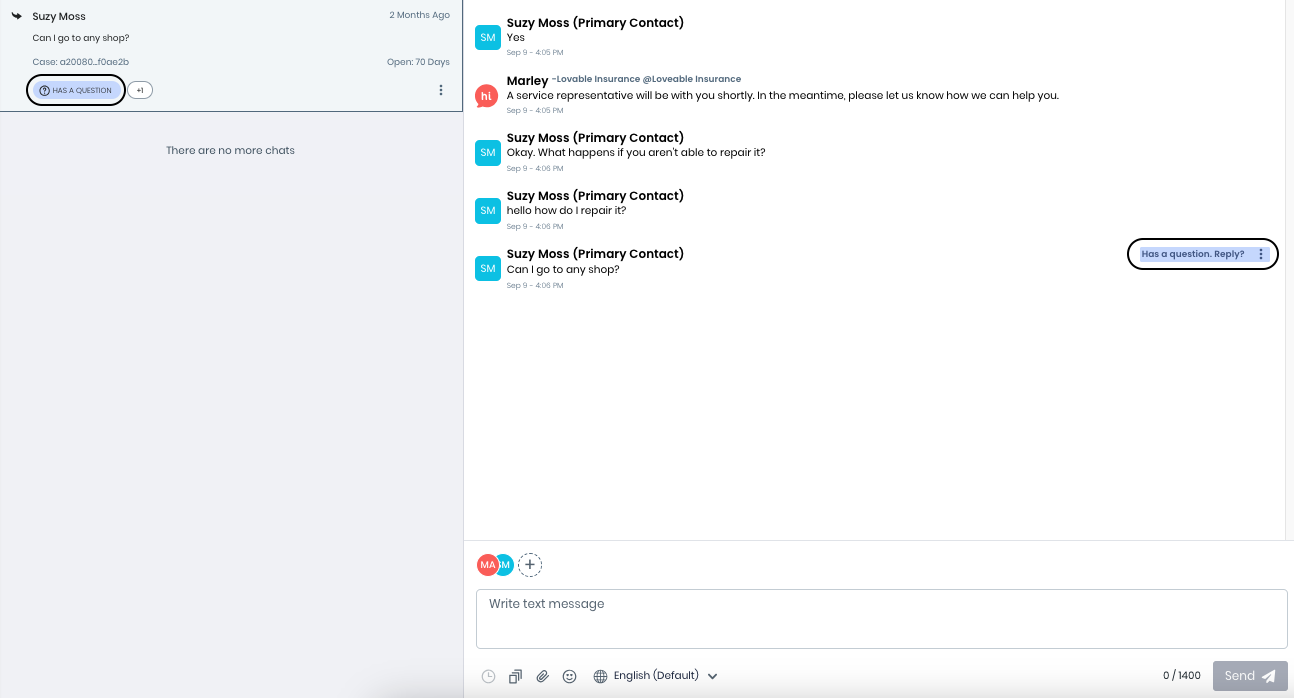Open the three-dot menu on the chat card
The width and height of the screenshot is (1294, 698).
441,89
